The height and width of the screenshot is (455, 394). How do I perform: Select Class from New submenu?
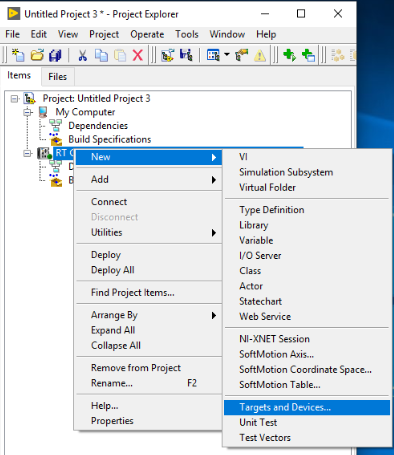click(x=307, y=271)
